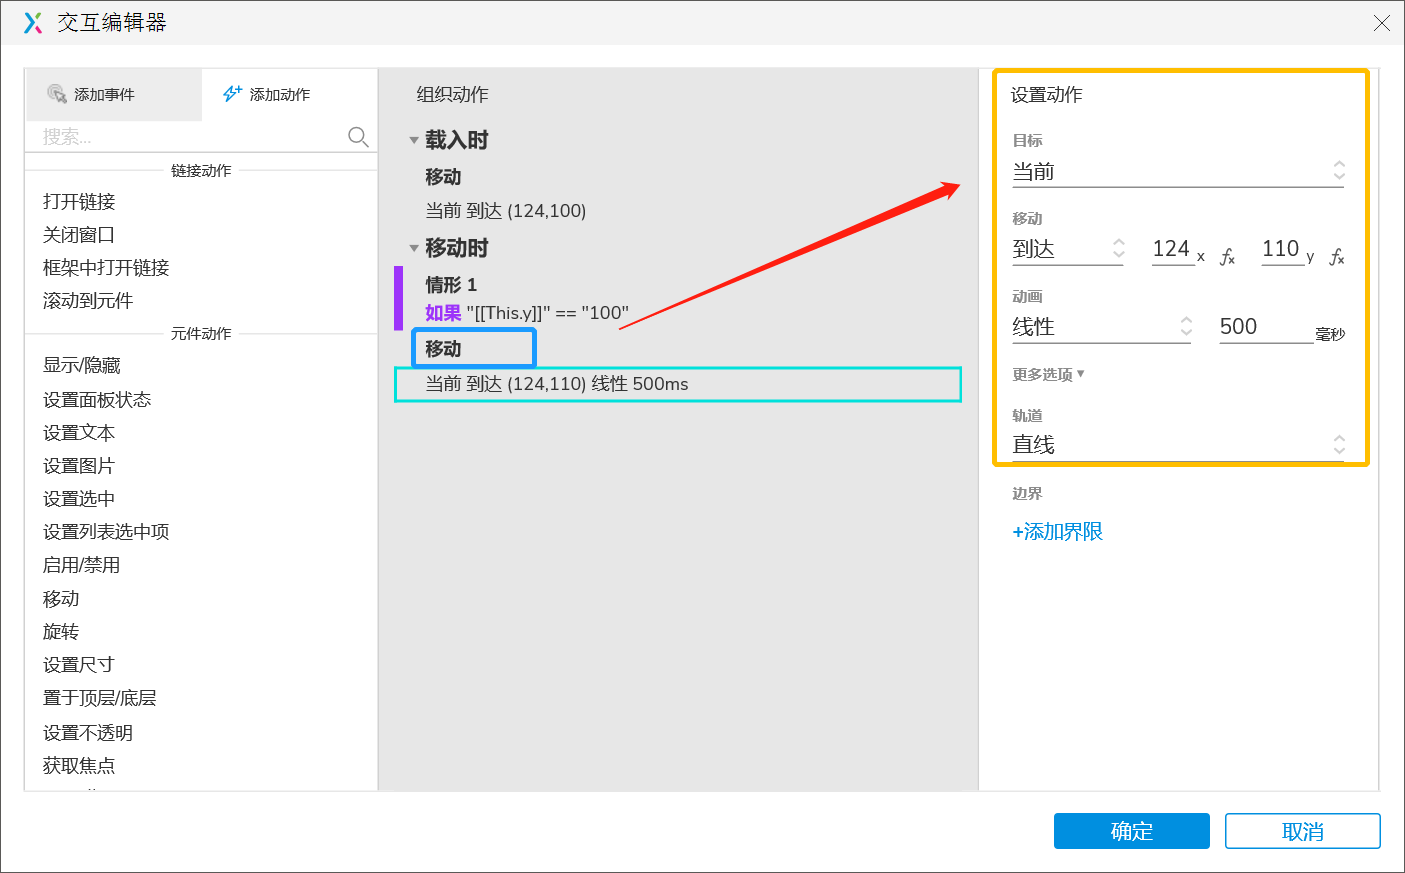The width and height of the screenshot is (1405, 873).
Task: Select 显示/隐藏 action
Action: 81,366
